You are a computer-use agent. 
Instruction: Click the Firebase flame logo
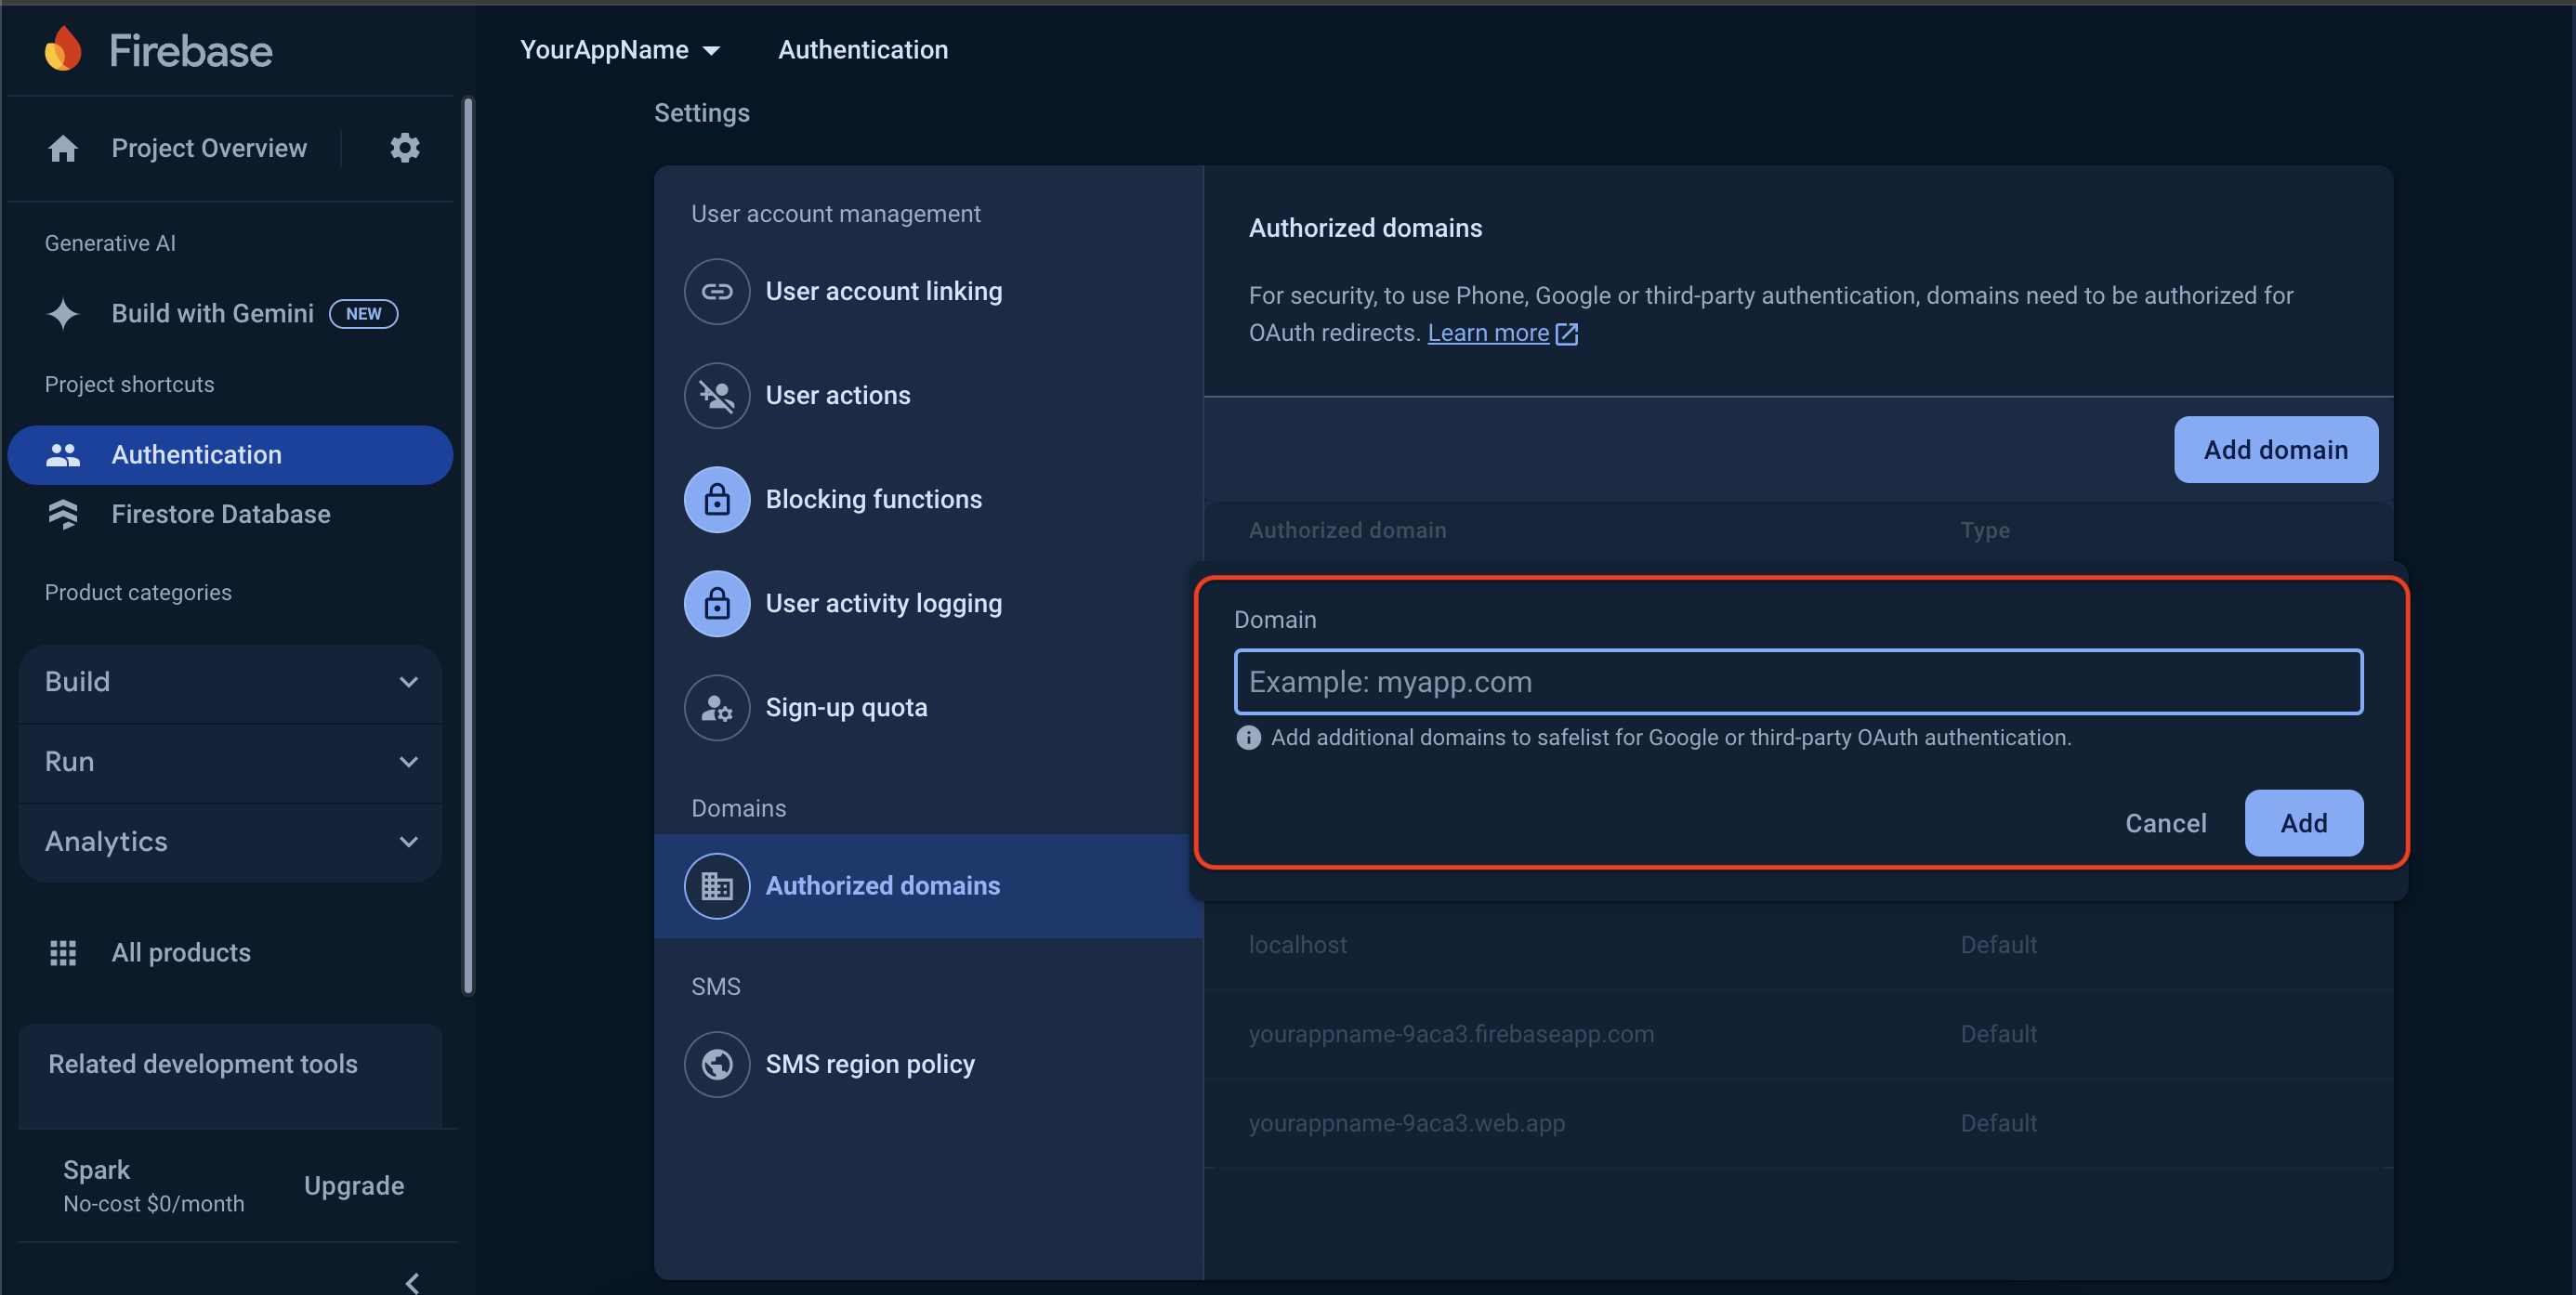[x=63, y=49]
